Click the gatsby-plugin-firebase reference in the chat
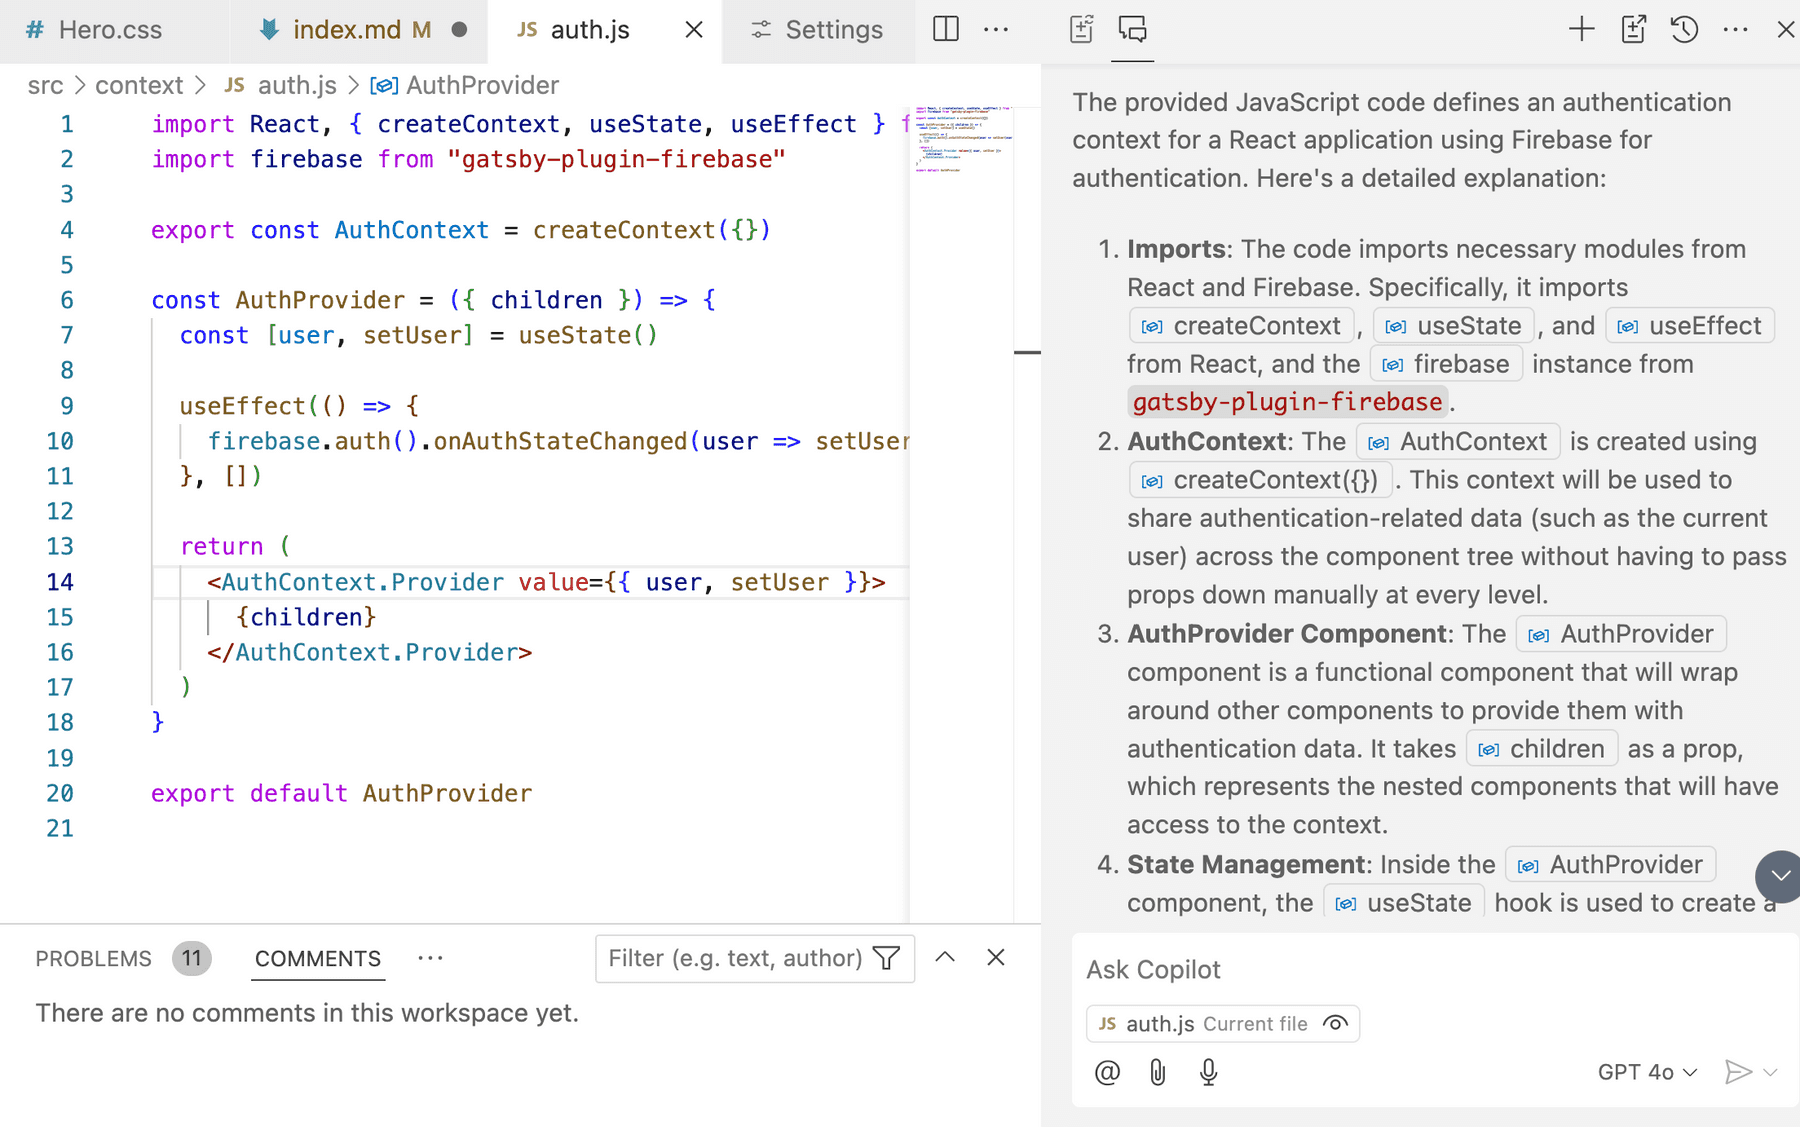The height and width of the screenshot is (1127, 1800). (1287, 401)
